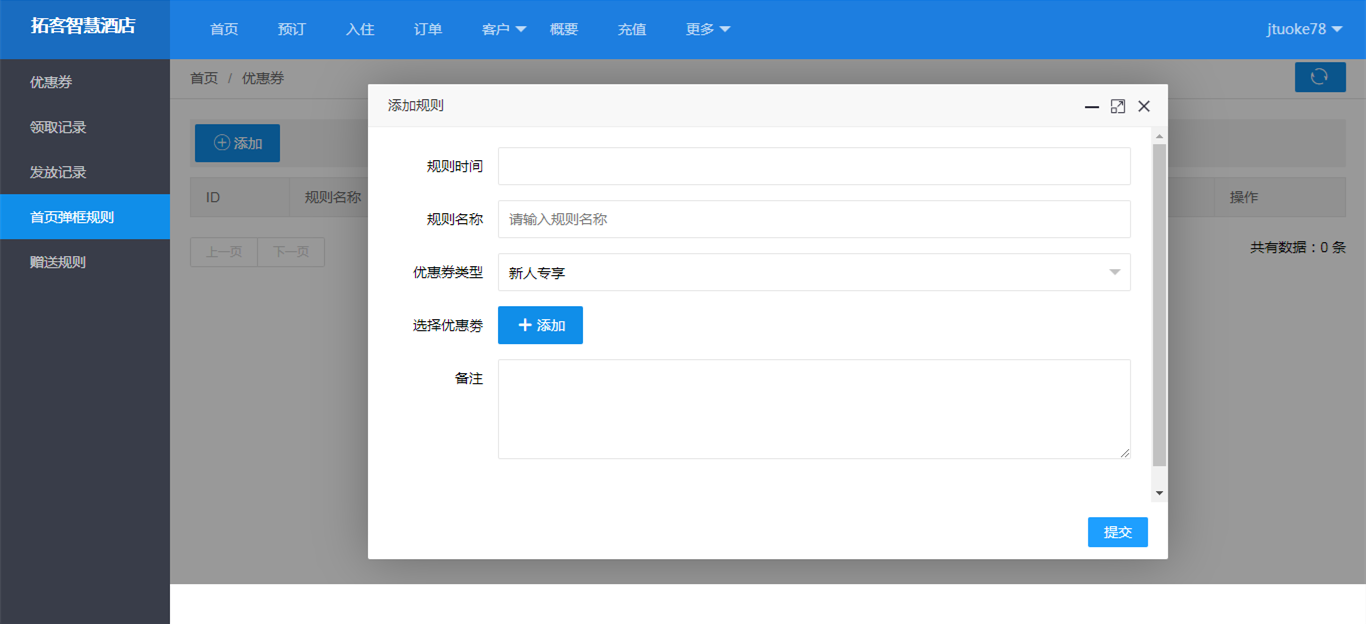Click the 提交 button
The image size is (1366, 624).
coord(1118,532)
